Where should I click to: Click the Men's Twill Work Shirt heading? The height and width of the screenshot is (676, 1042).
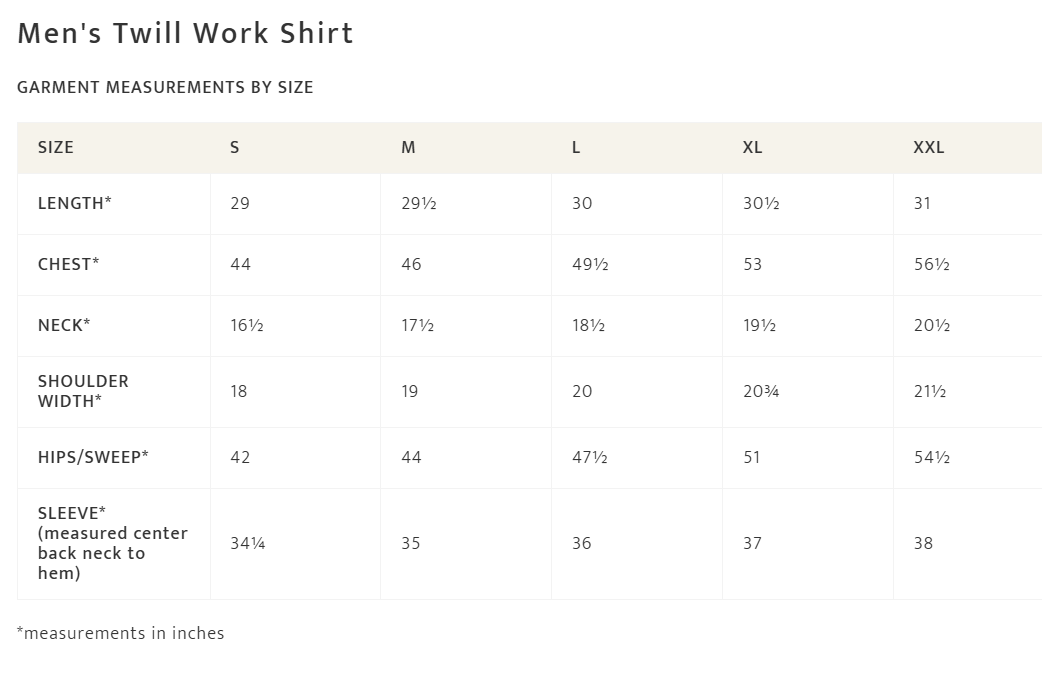point(185,33)
